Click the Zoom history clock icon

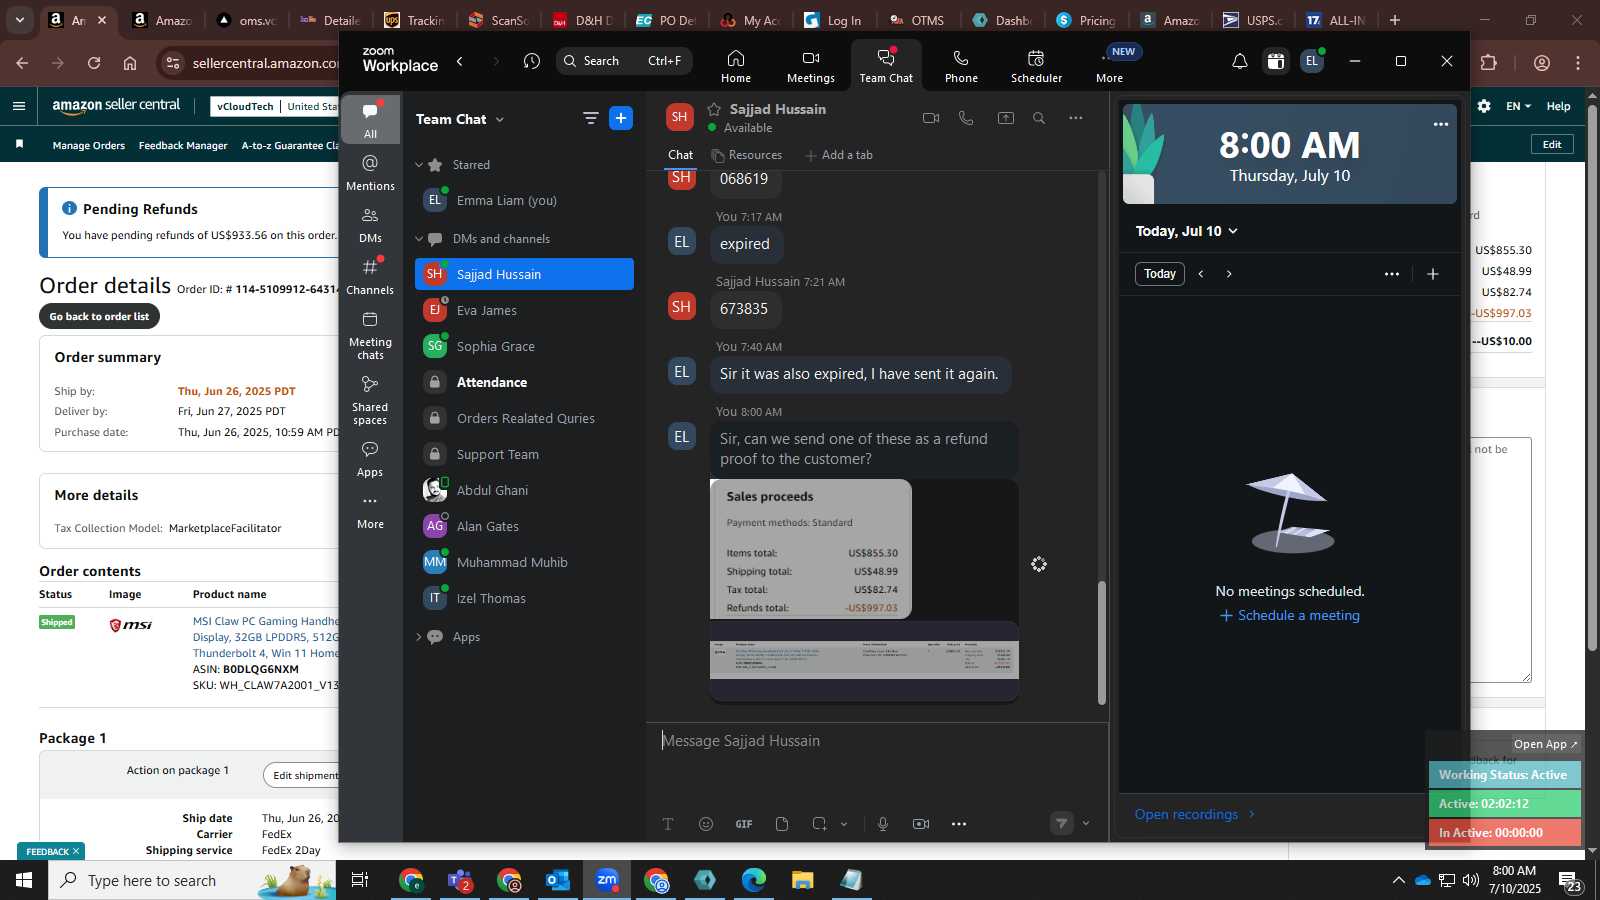(531, 61)
